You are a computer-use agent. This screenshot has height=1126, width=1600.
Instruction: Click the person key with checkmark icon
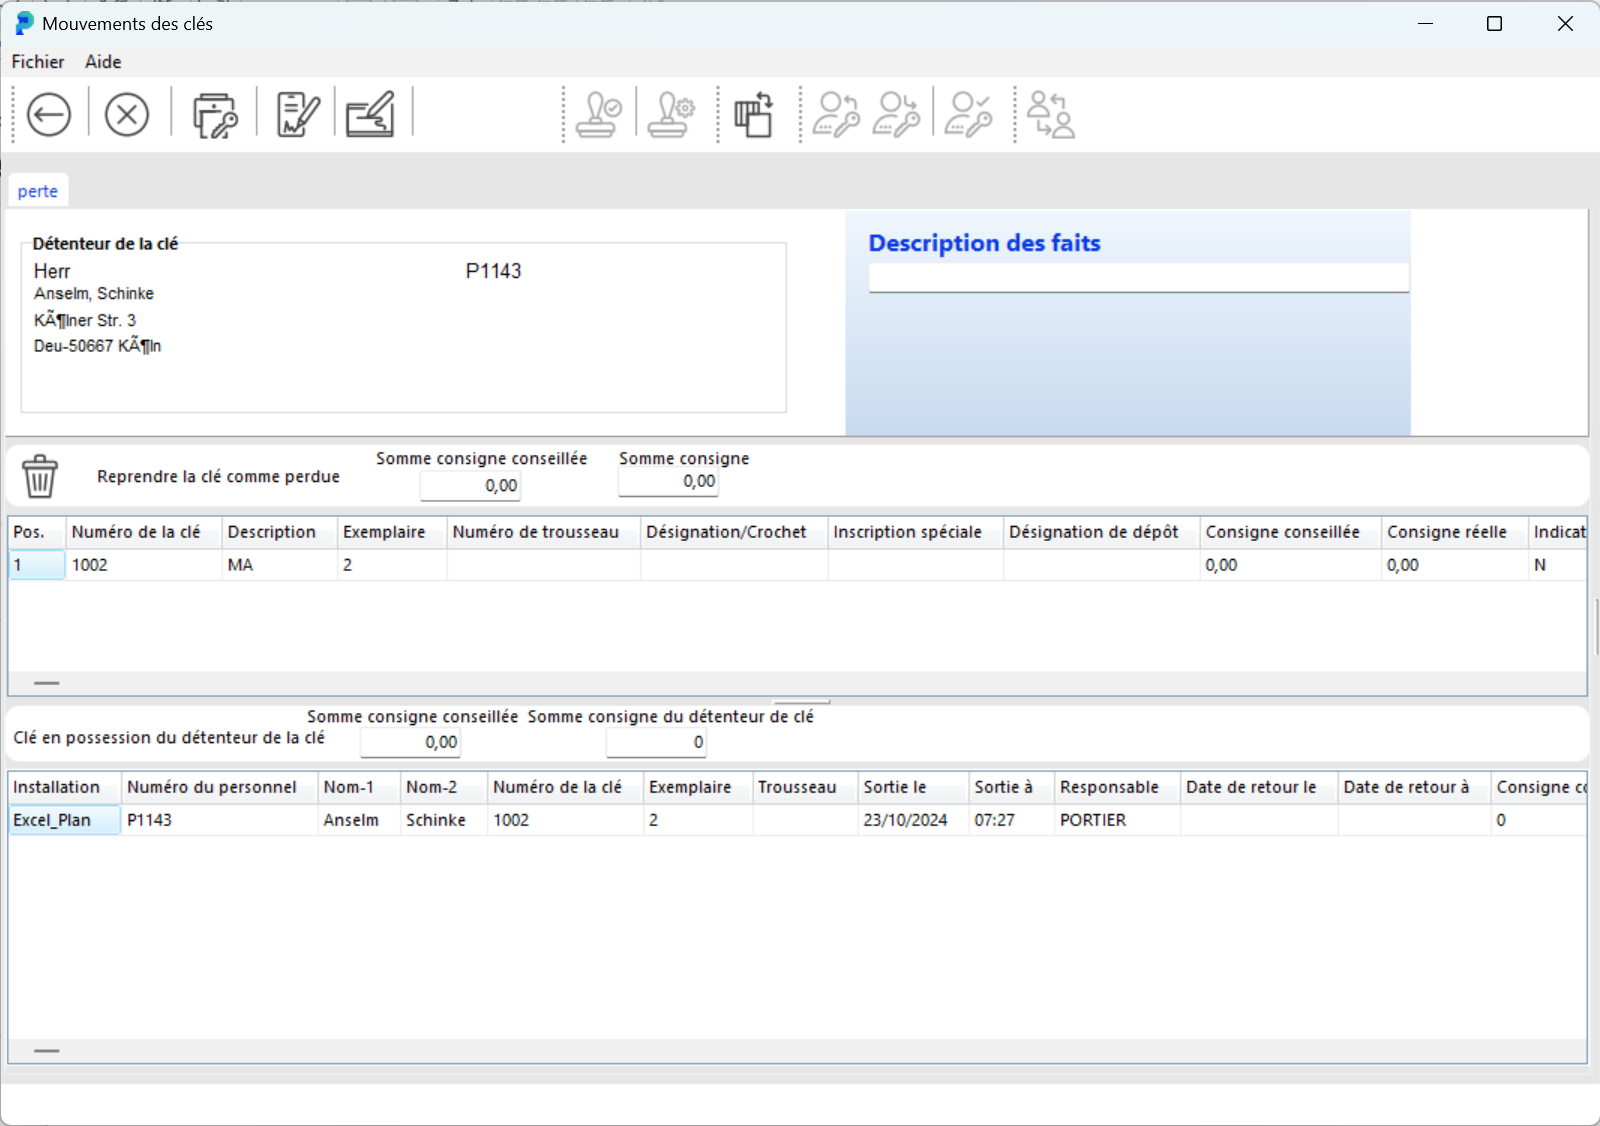click(x=968, y=115)
